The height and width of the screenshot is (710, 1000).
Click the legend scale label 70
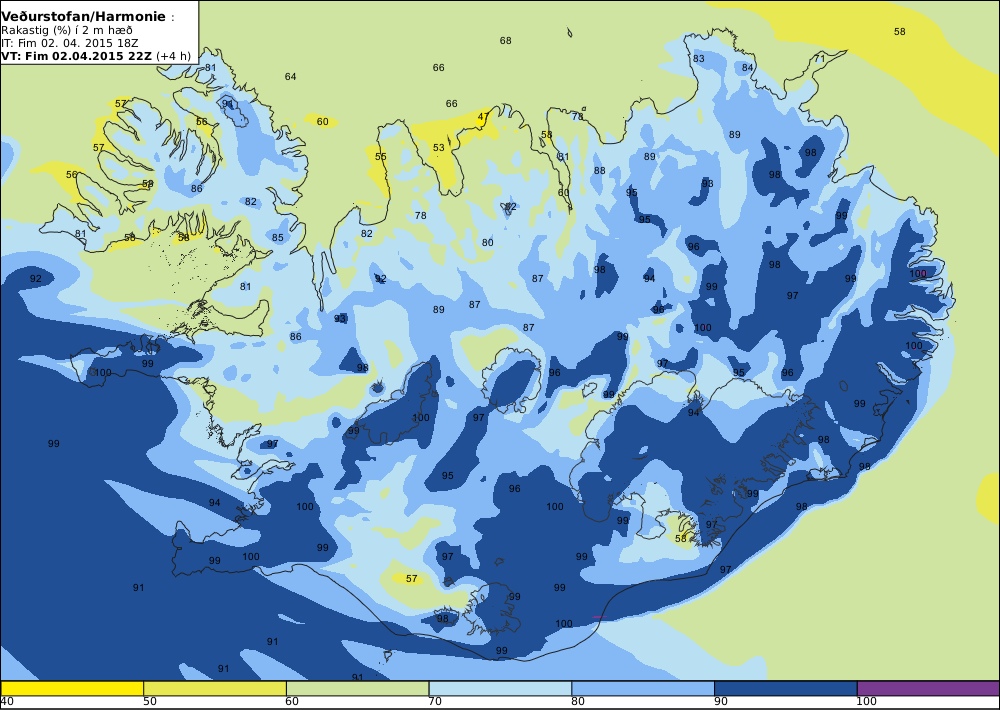436,702
